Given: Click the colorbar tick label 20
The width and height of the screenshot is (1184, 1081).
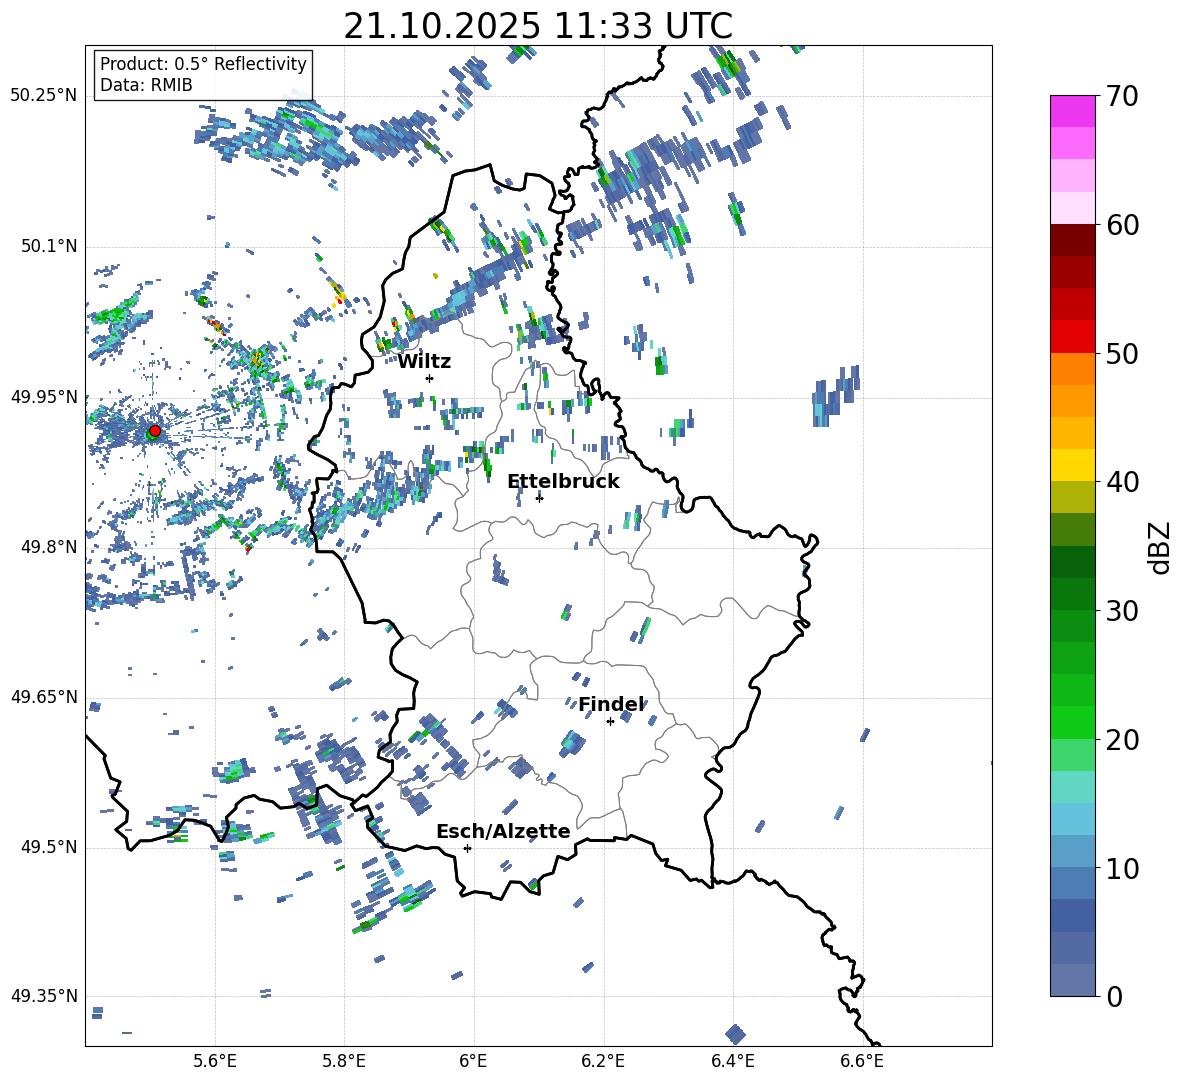Looking at the screenshot, I should [x=1121, y=740].
